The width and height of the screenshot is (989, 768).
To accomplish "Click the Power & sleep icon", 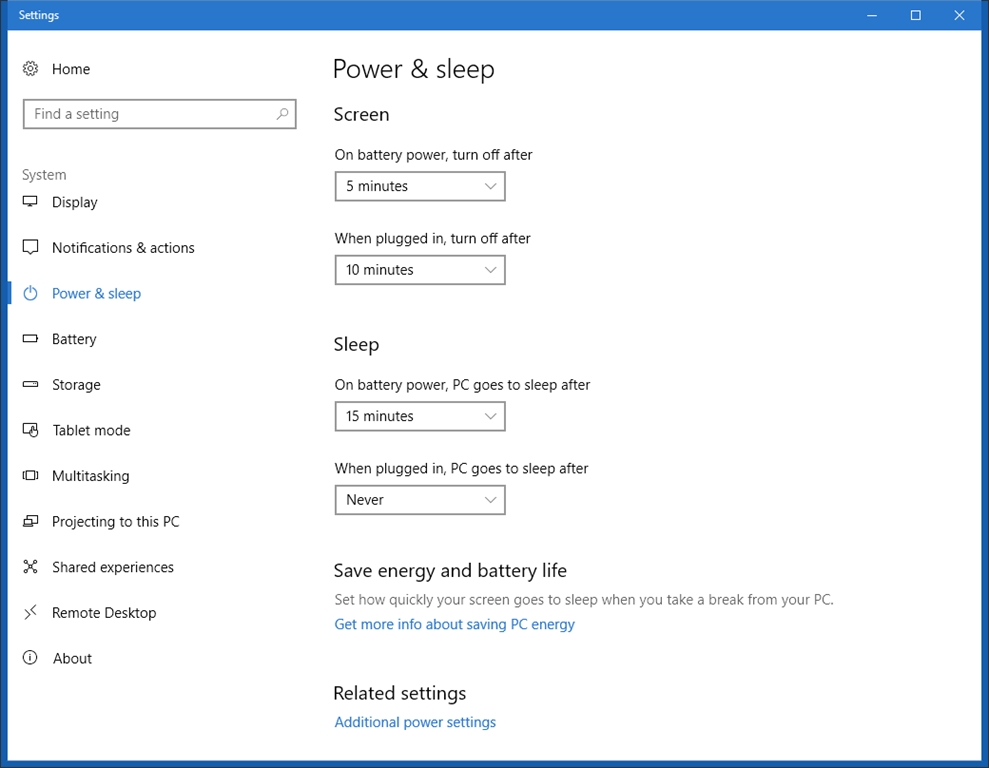I will (30, 293).
